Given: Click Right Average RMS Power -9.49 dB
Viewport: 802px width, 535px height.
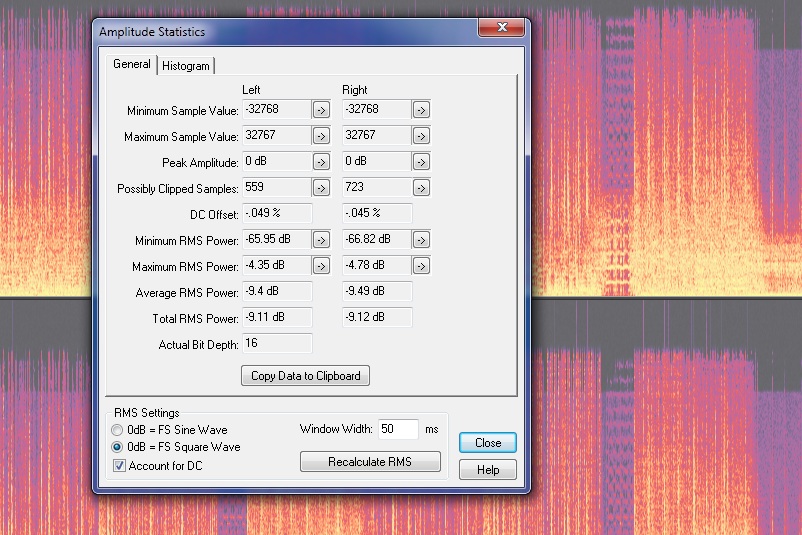Looking at the screenshot, I should pyautogui.click(x=377, y=292).
